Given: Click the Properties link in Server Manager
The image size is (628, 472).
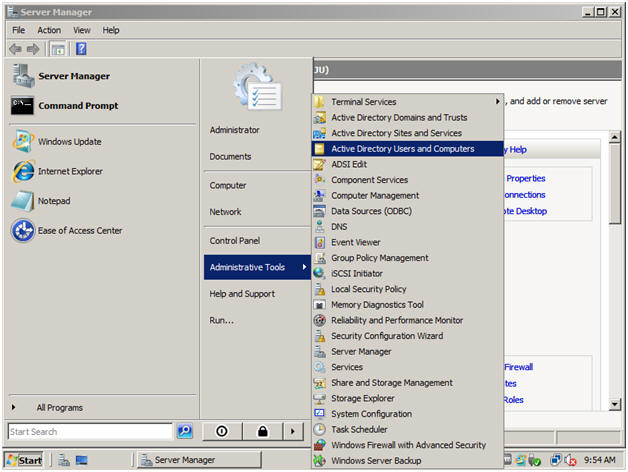Looking at the screenshot, I should 525,178.
